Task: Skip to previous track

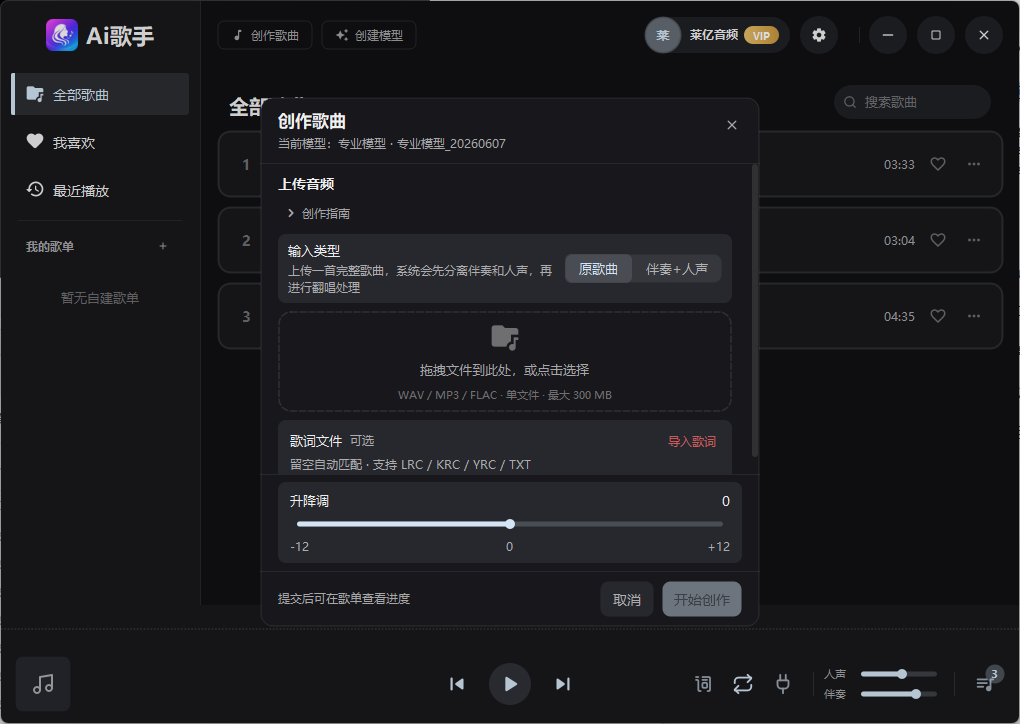Action: point(457,684)
